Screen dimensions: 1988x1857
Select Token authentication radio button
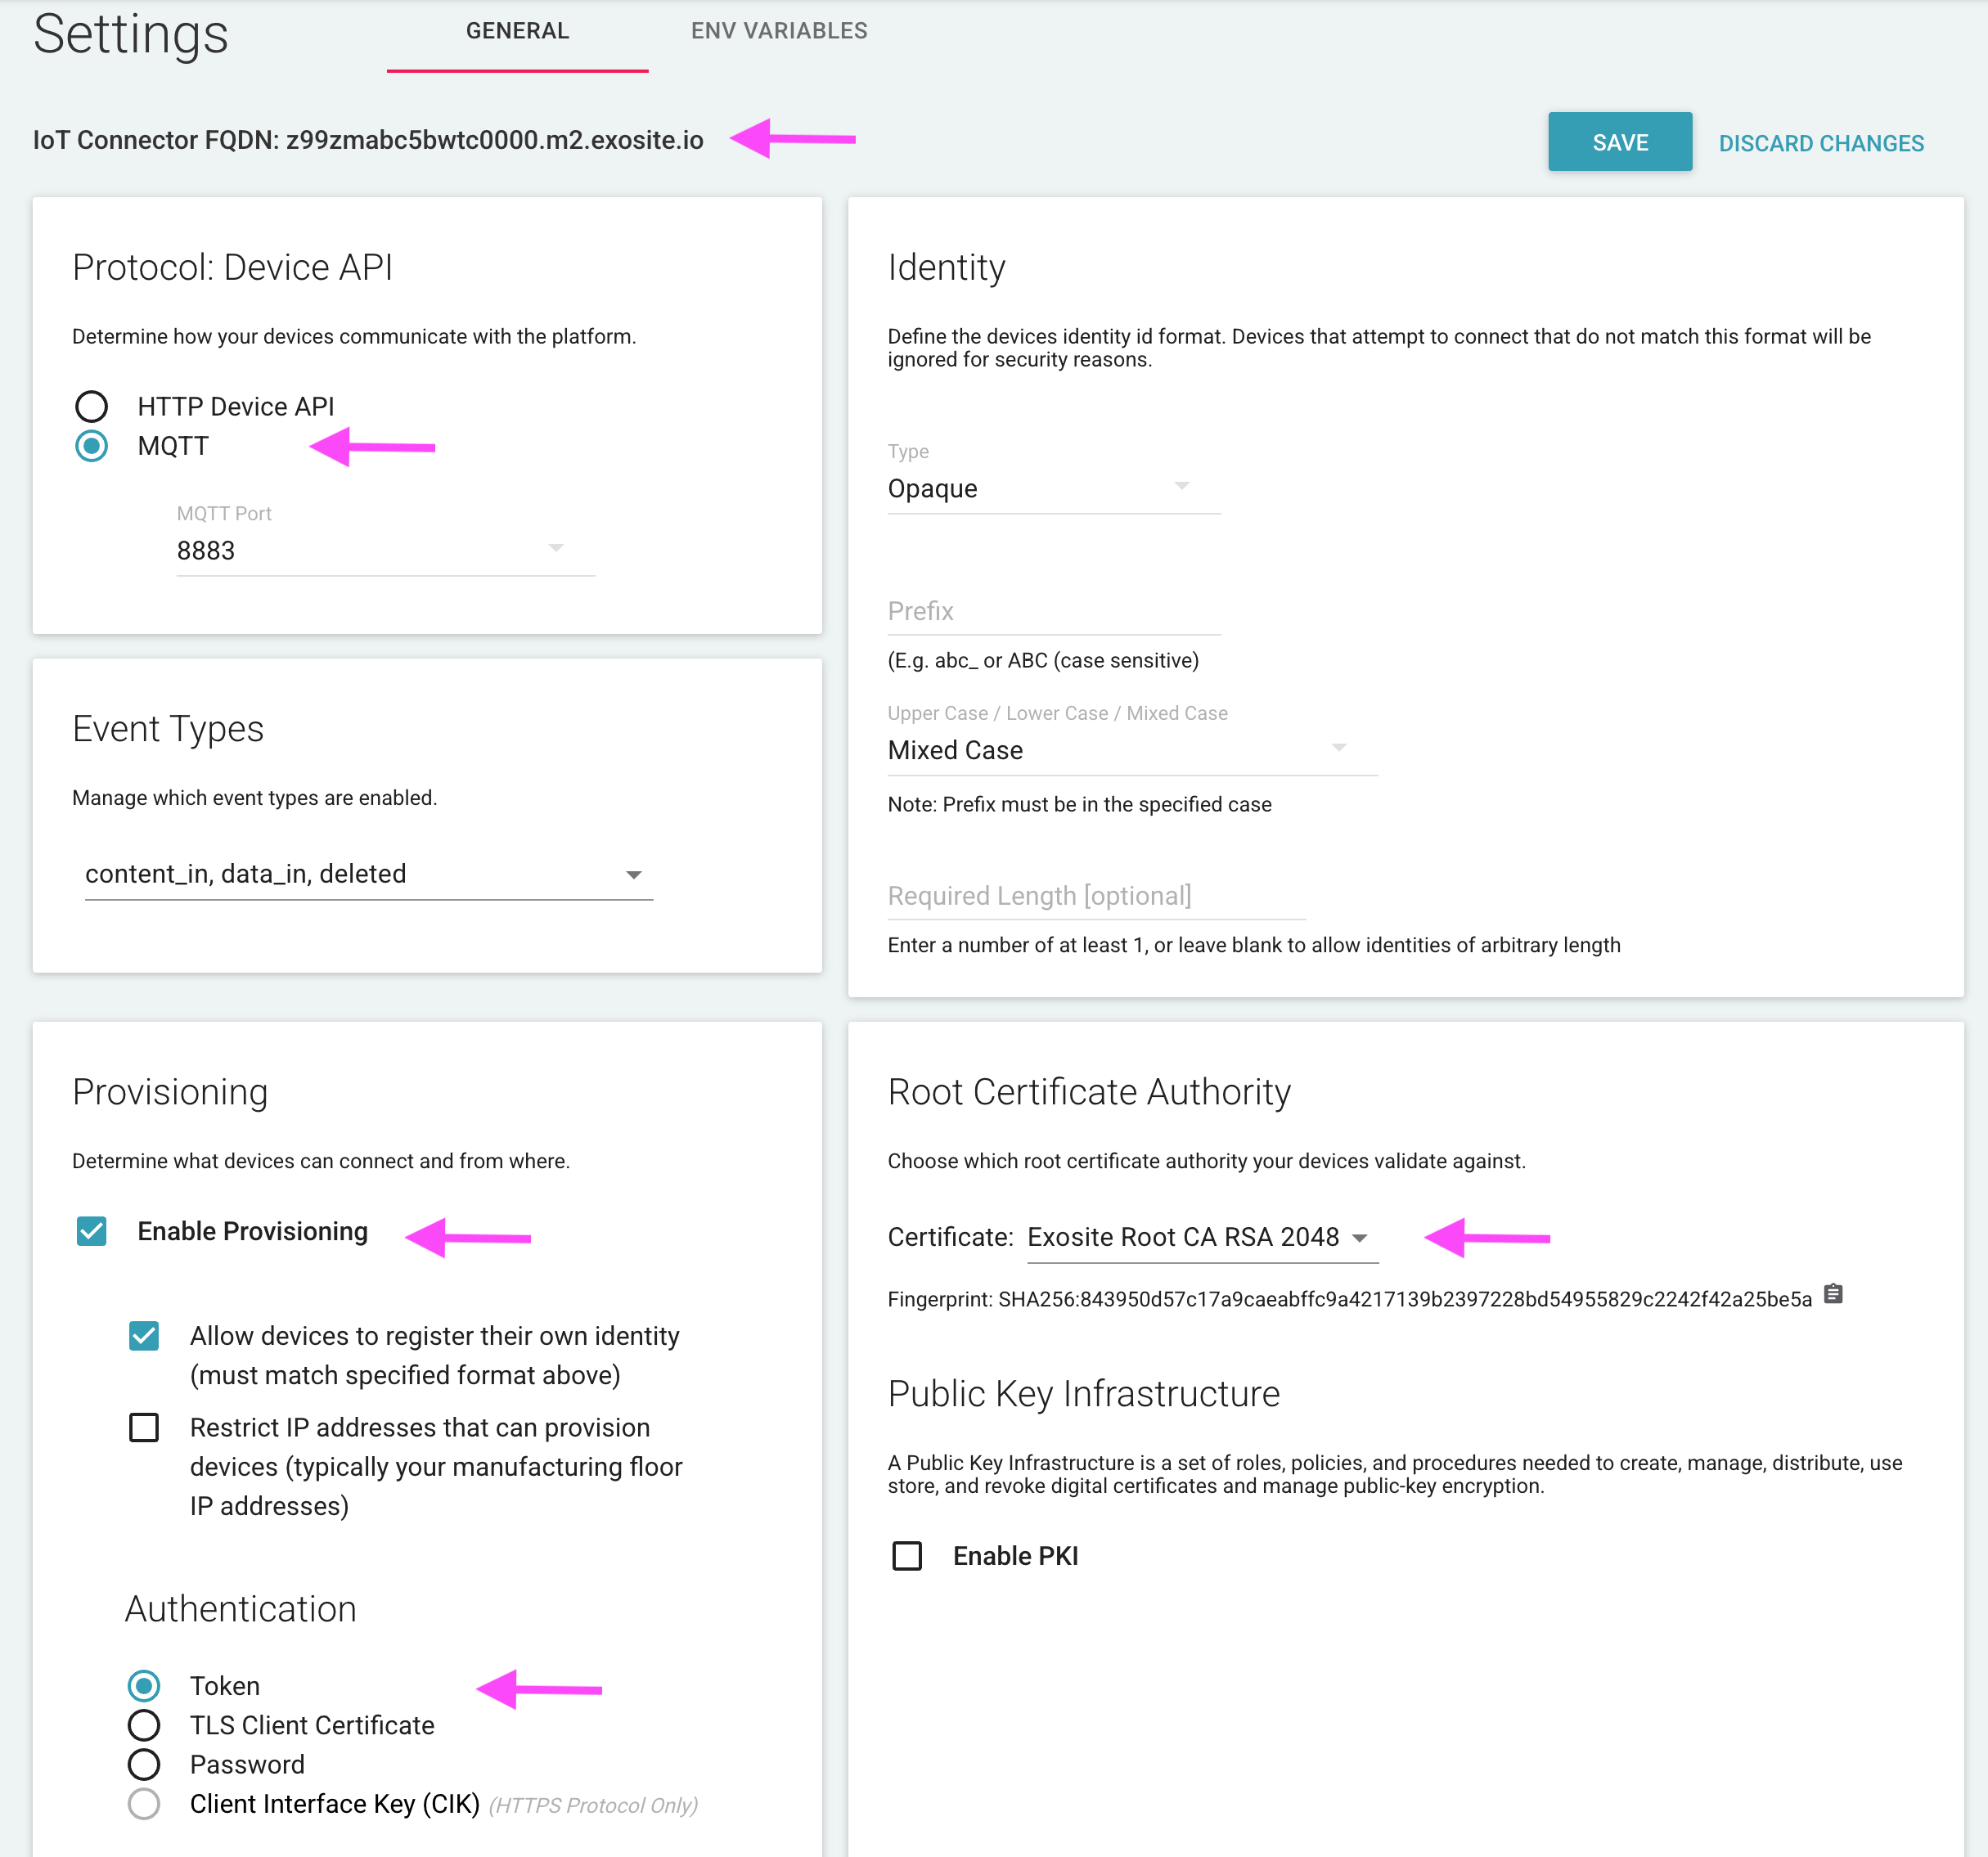point(144,1686)
